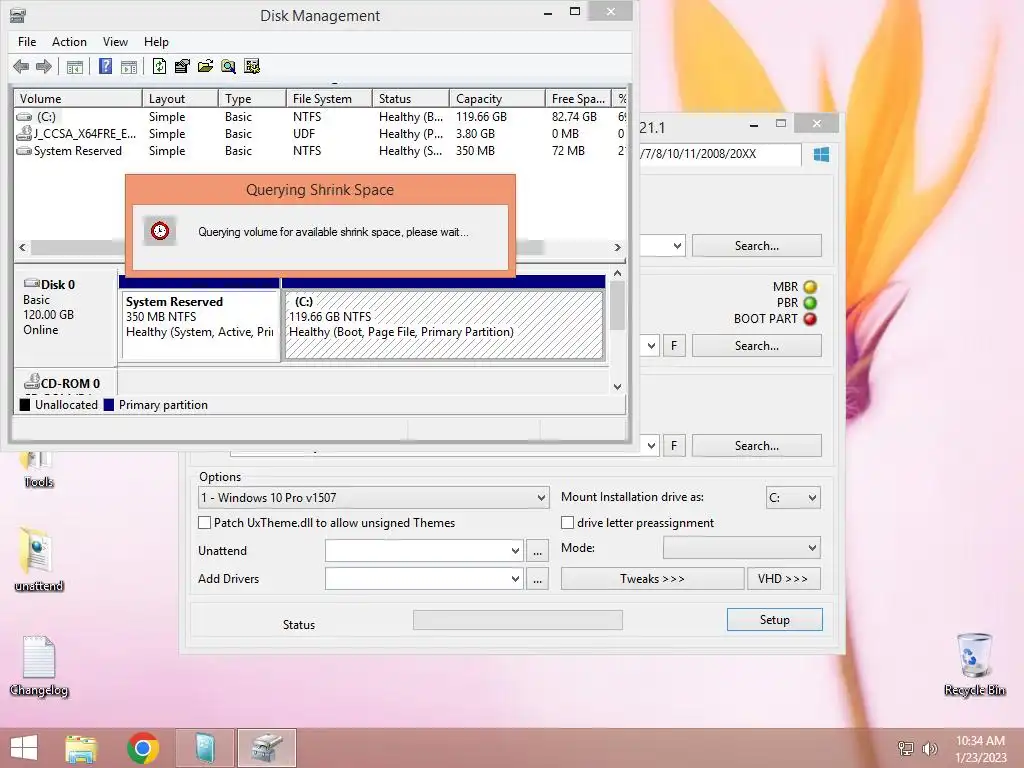Toggle the Show/Hide Console Tree toolbar icon
The width and height of the screenshot is (1024, 768).
click(75, 67)
